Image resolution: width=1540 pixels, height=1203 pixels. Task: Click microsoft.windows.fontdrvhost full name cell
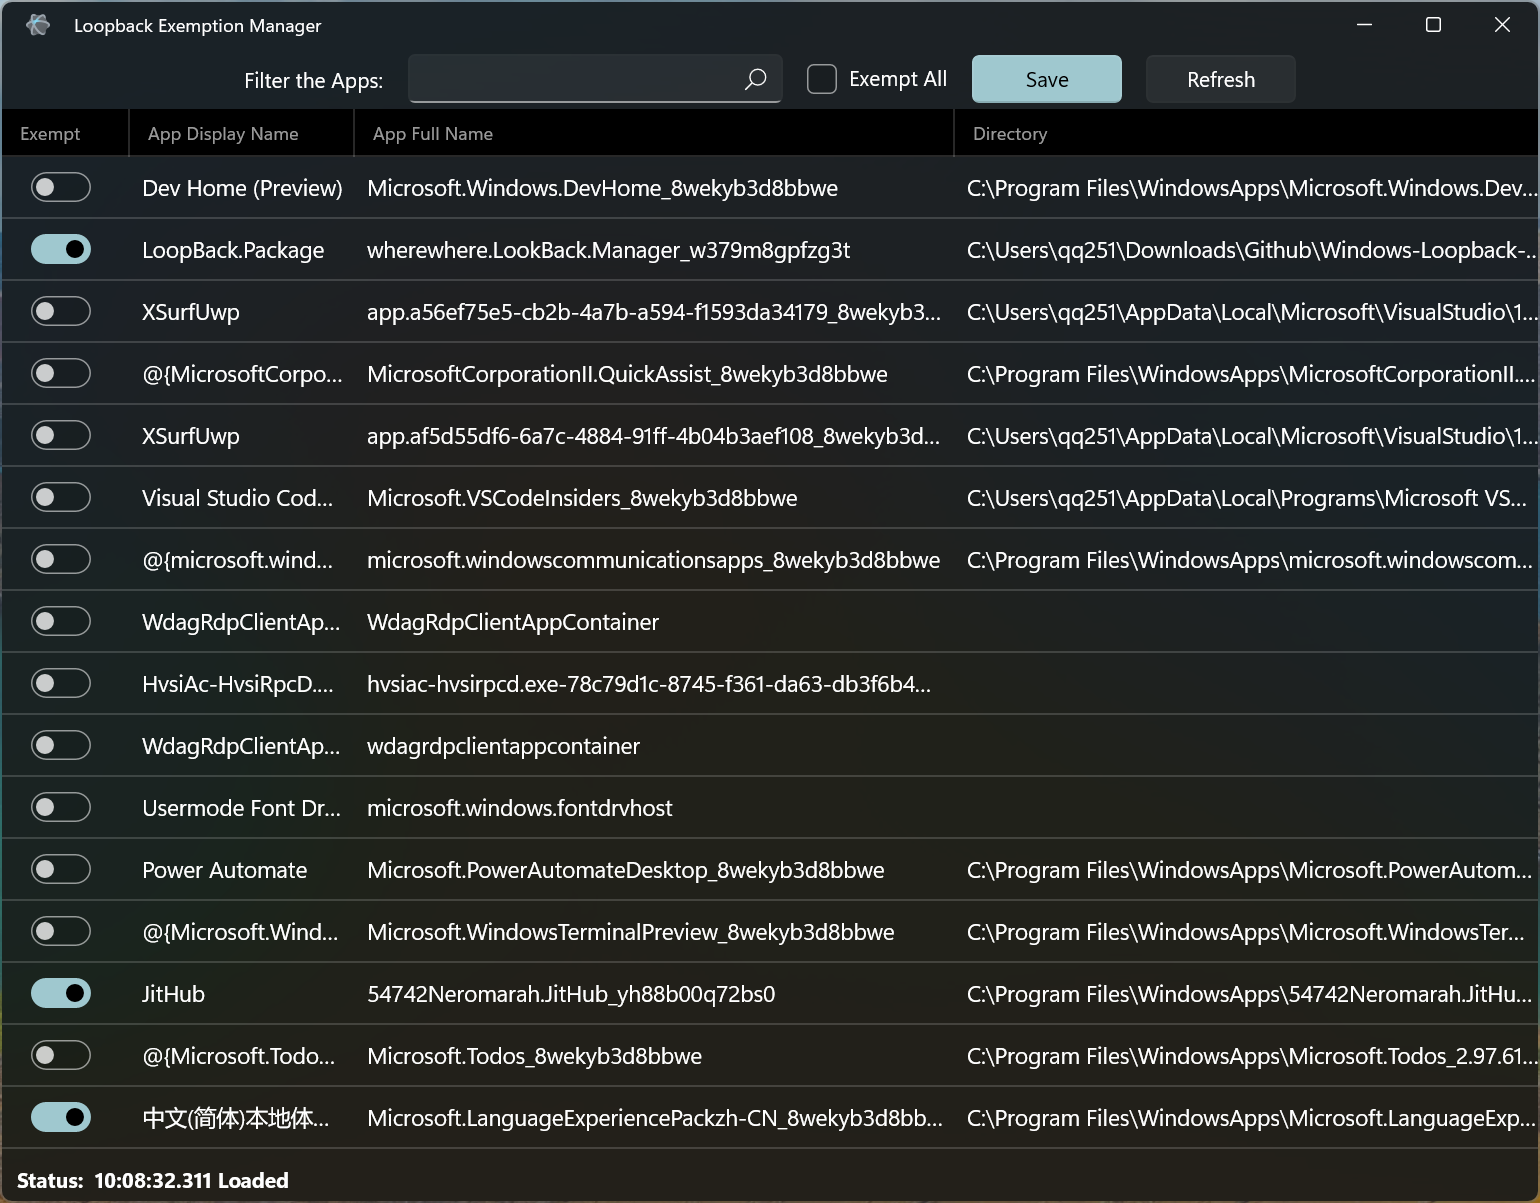[520, 808]
